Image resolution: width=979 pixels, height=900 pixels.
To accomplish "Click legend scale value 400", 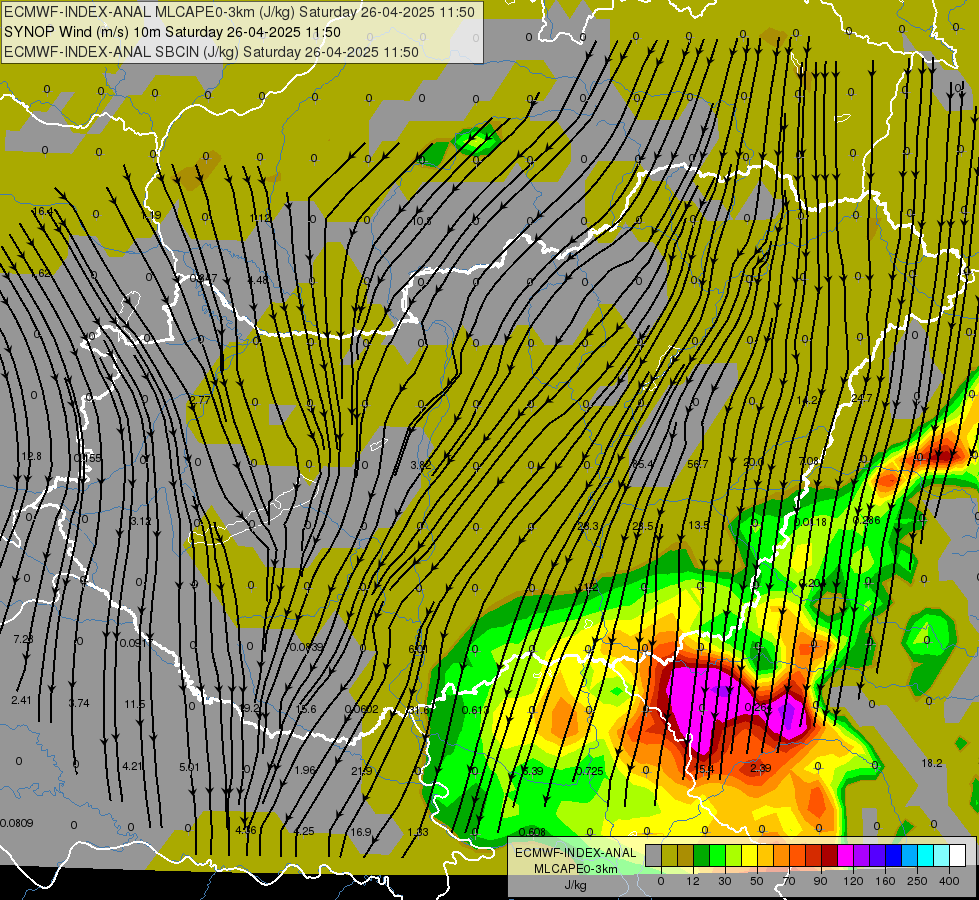I will pyautogui.click(x=949, y=881).
